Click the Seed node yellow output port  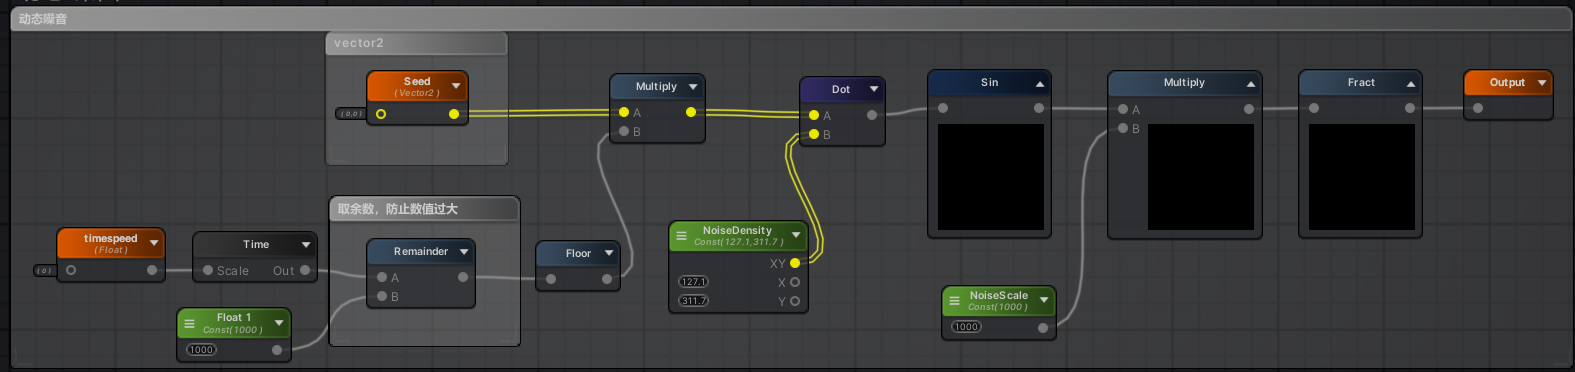pos(454,114)
